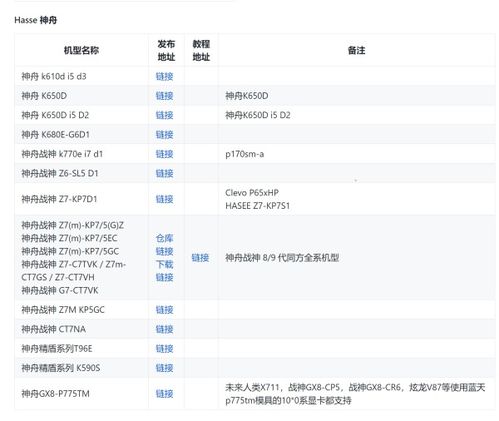Screen dimensions: 499x421
Task: Click the 发布地址 column header
Action: click(166, 50)
